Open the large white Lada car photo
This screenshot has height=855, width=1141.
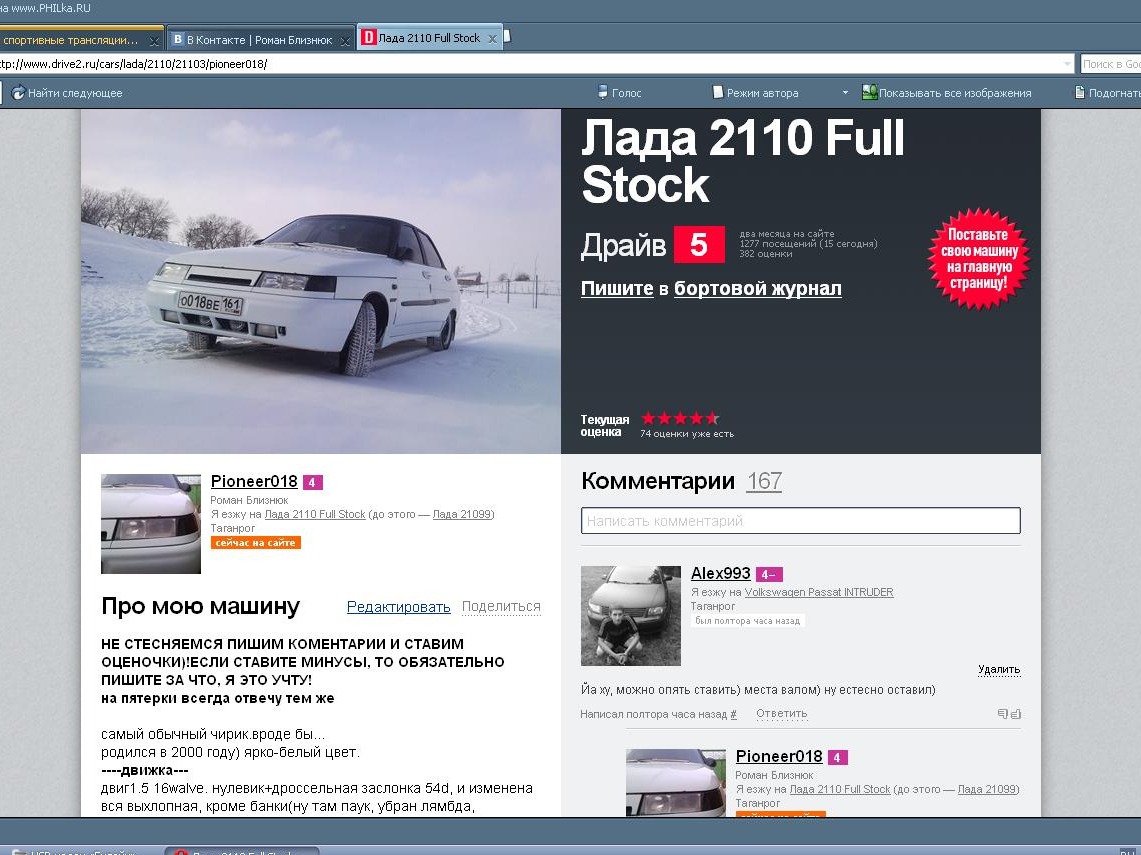pos(321,282)
